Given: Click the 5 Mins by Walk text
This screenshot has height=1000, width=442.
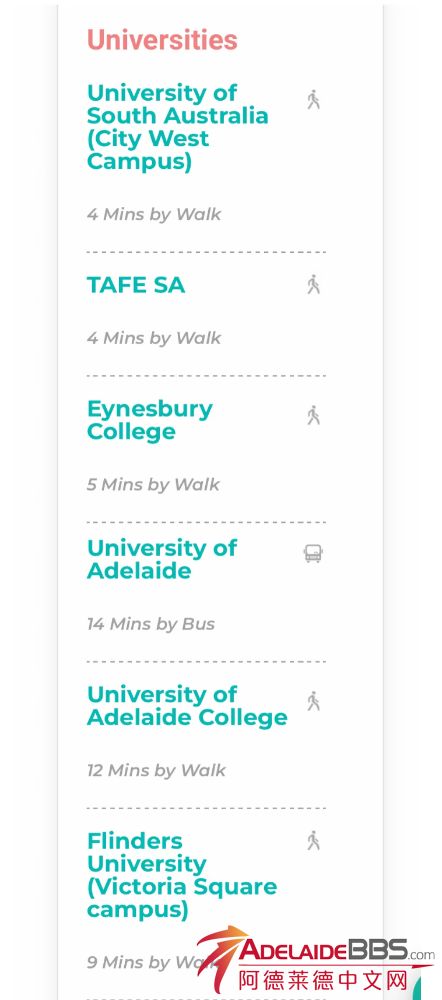Looking at the screenshot, I should (x=153, y=485).
